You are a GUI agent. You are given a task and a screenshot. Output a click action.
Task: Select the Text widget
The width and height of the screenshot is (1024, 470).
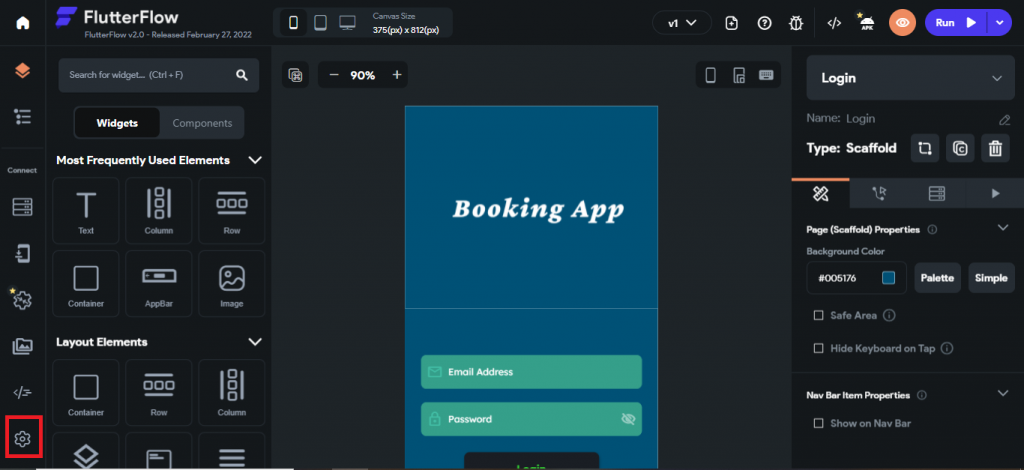point(86,210)
